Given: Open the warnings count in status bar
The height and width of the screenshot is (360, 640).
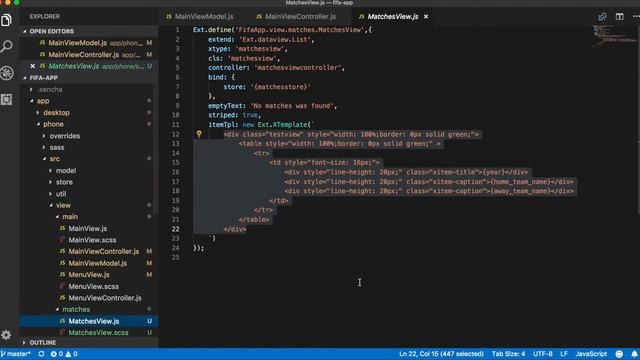Looking at the screenshot, I should [x=71, y=354].
